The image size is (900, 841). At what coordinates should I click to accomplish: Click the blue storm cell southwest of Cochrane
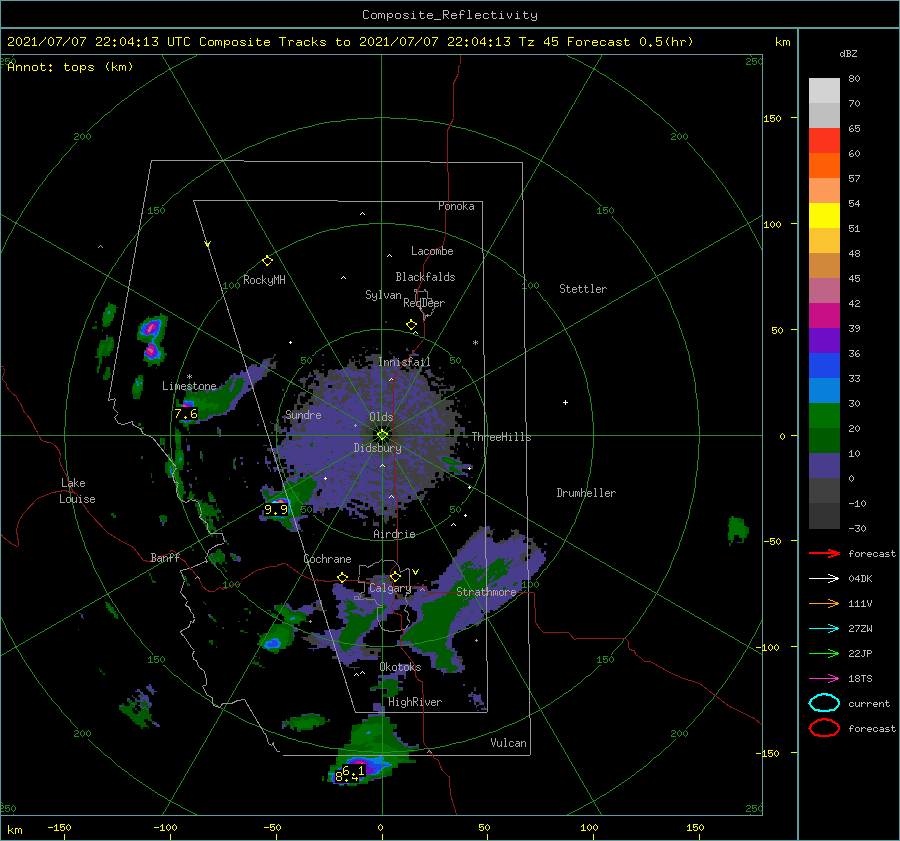[x=272, y=643]
